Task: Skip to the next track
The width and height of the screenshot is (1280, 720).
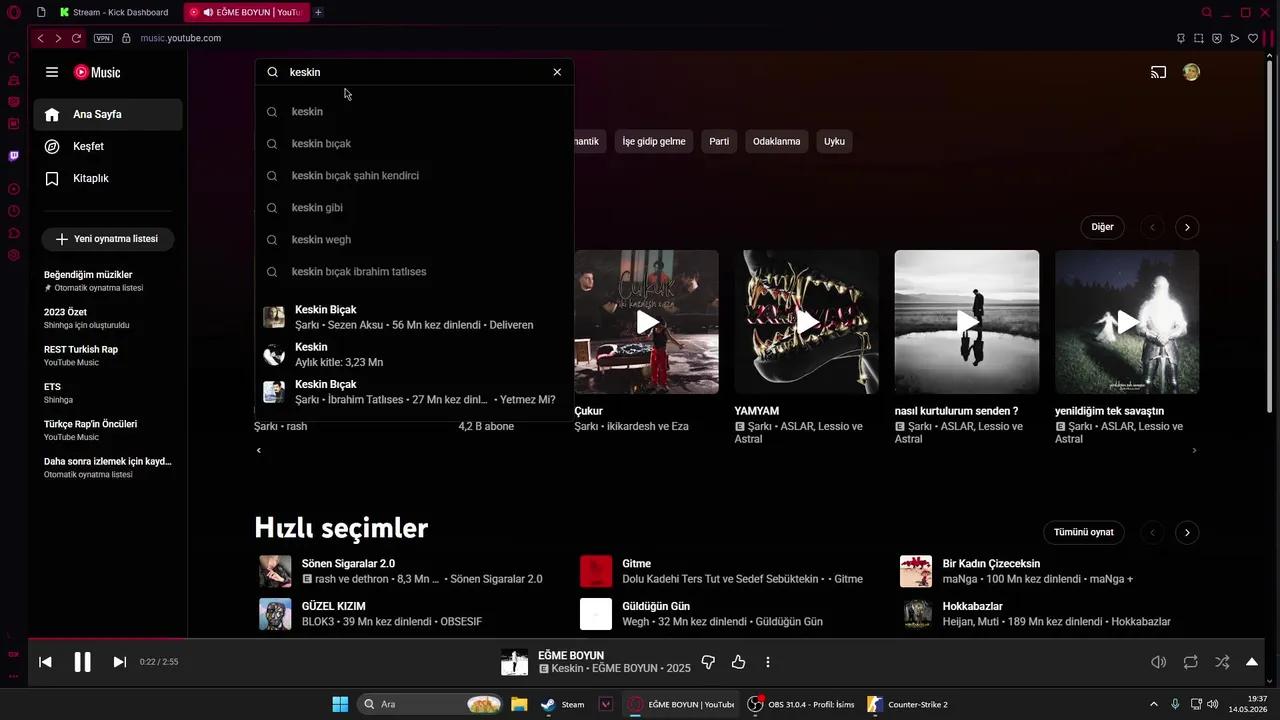Action: pos(120,662)
